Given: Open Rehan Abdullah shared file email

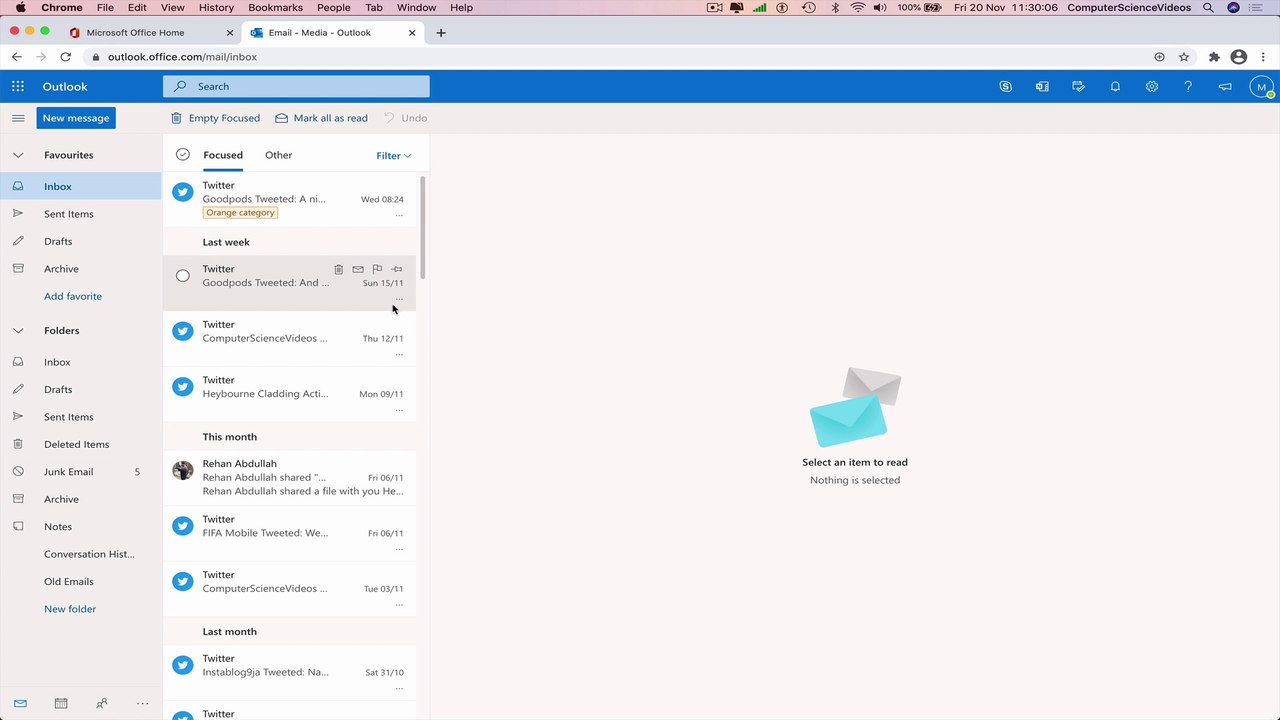Looking at the screenshot, I should [289, 477].
